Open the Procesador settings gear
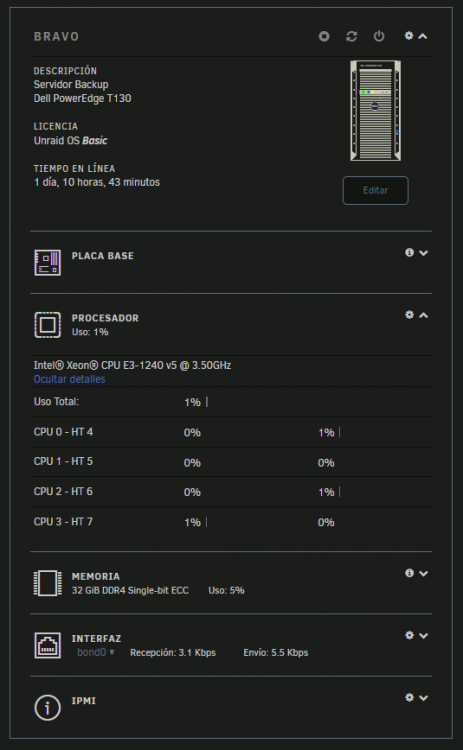The image size is (463, 750). point(409,314)
